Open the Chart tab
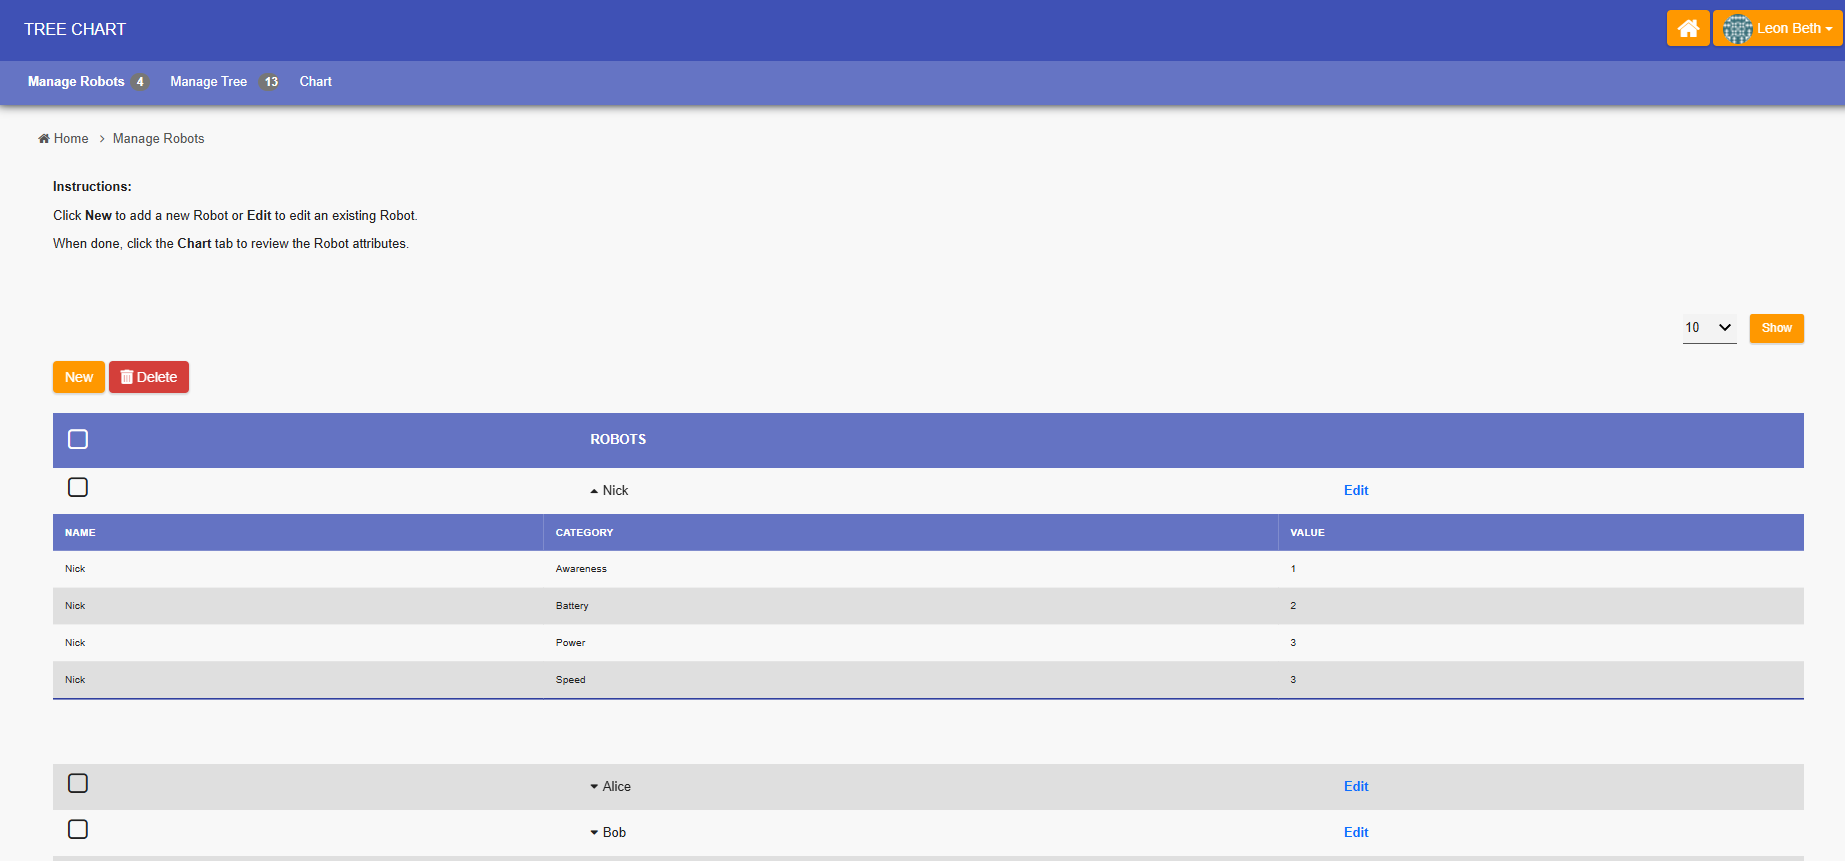 tap(315, 82)
